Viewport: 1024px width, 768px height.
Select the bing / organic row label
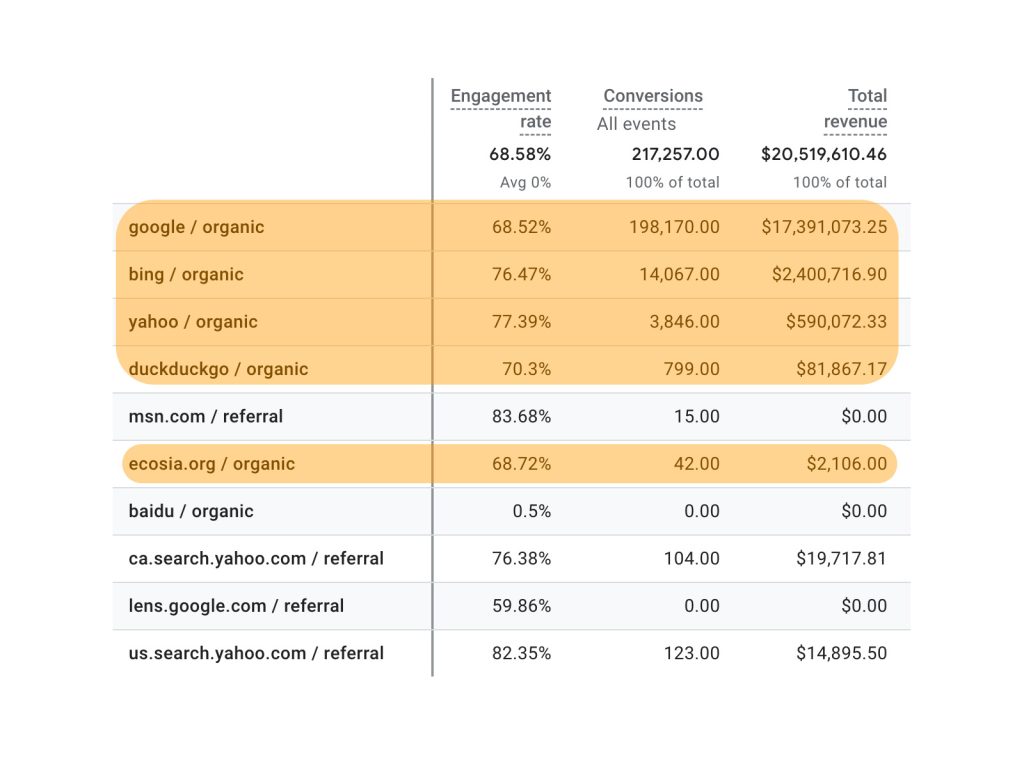(x=186, y=274)
